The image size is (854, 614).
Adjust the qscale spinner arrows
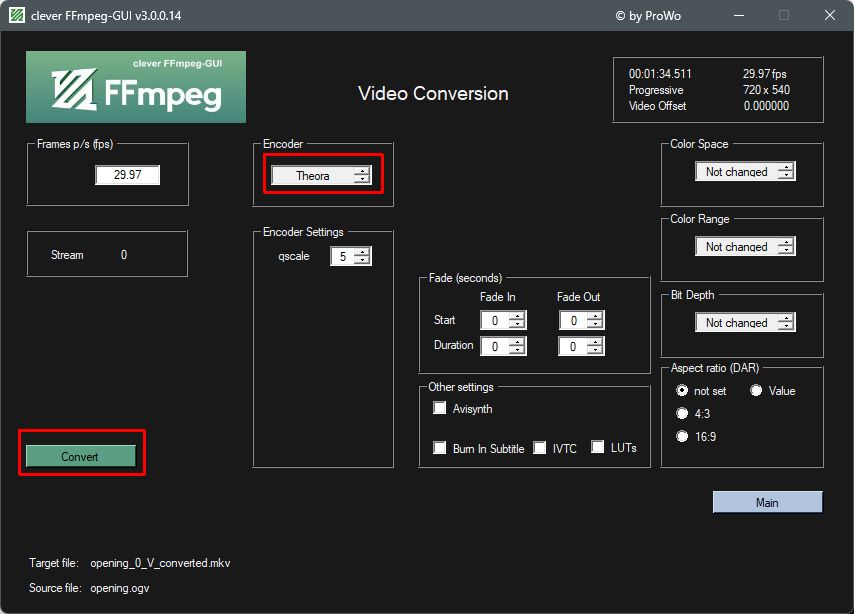(x=363, y=256)
